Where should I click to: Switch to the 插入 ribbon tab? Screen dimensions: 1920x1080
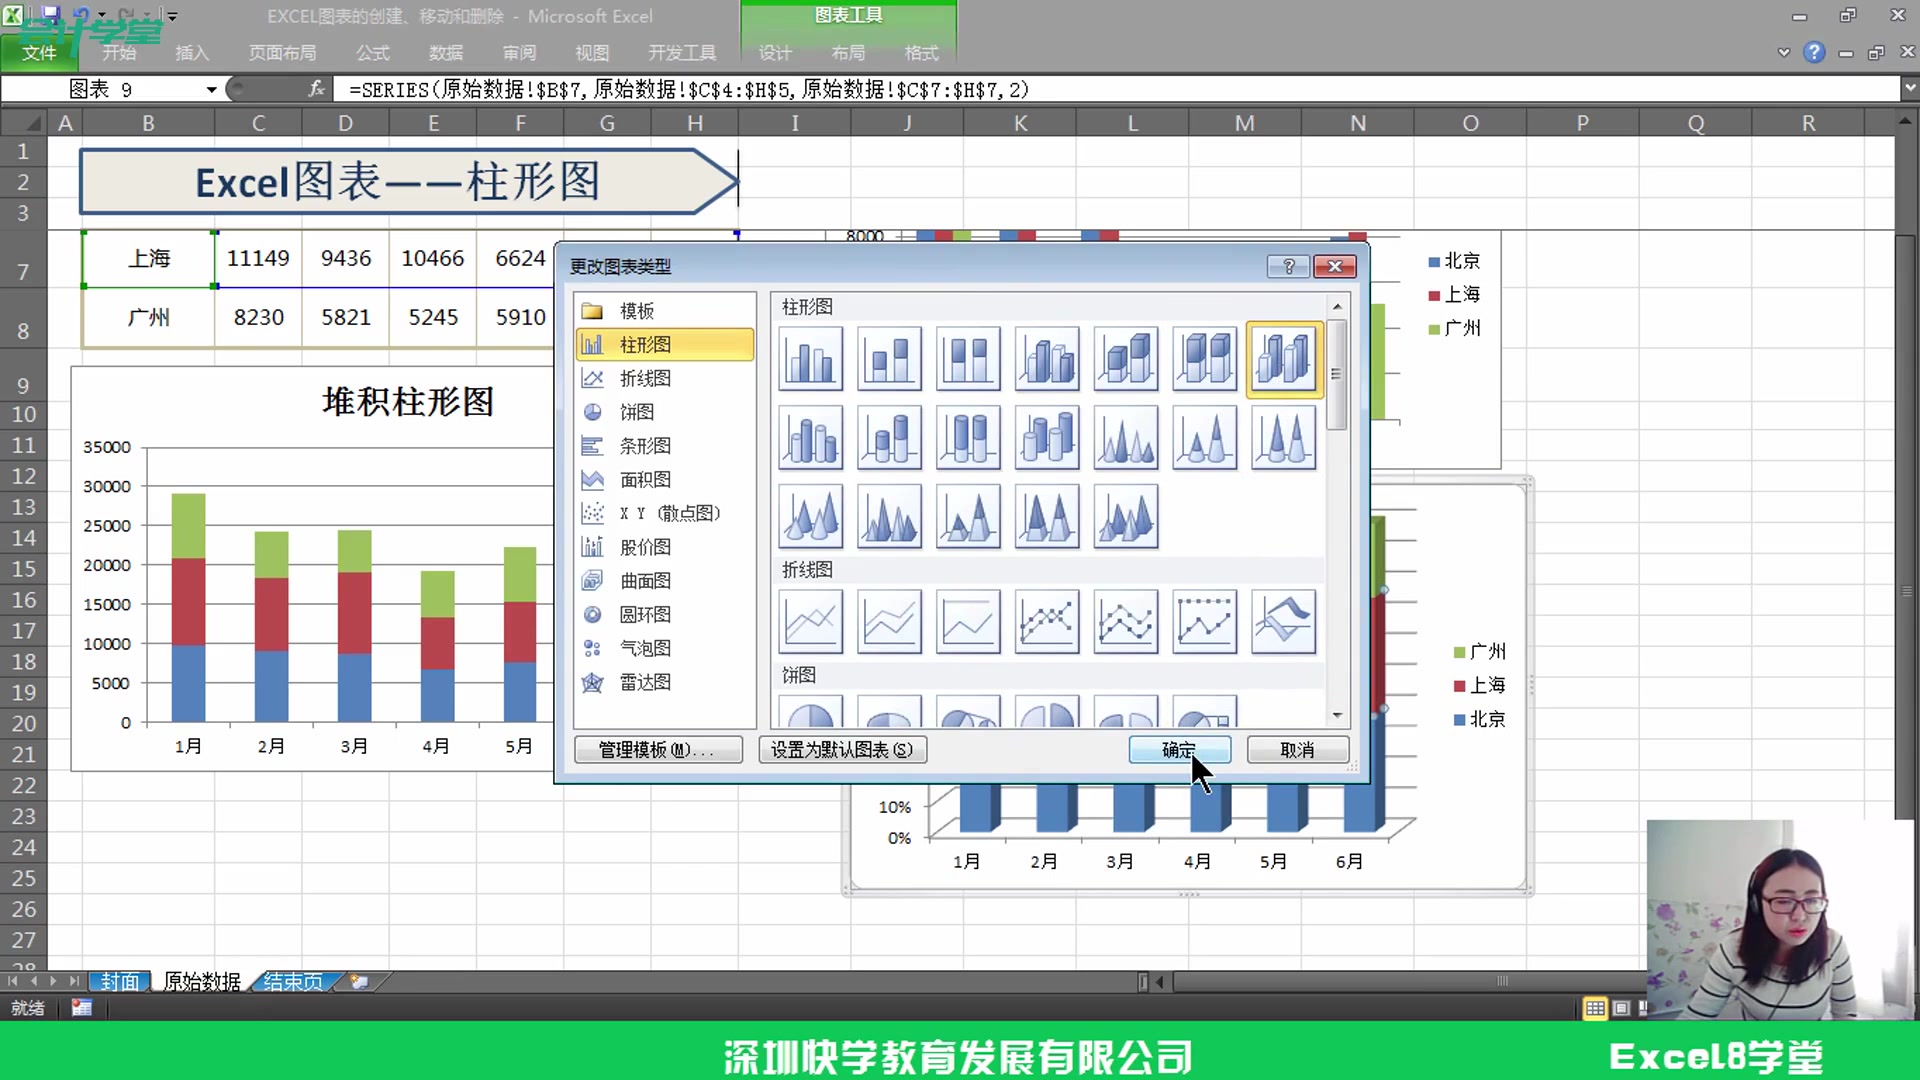click(x=192, y=52)
